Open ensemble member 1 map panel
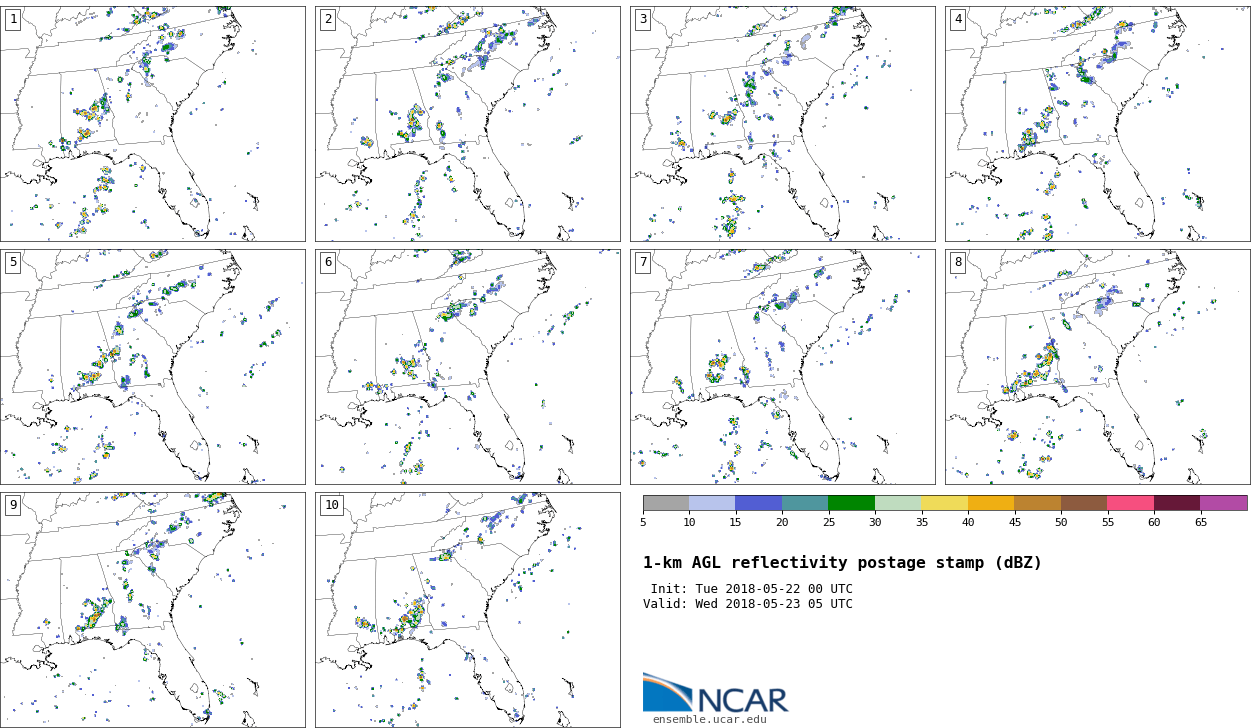Image resolution: width=1260 pixels, height=728 pixels. click(153, 124)
